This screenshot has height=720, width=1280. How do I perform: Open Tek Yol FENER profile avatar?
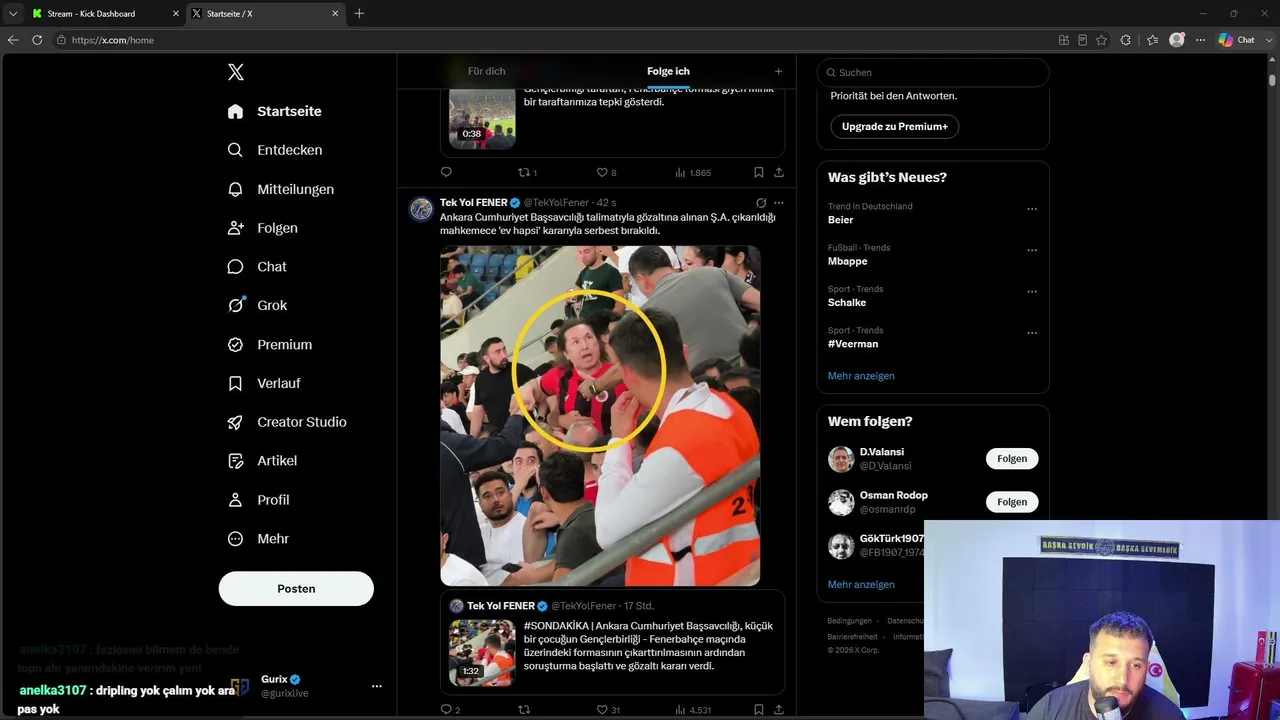click(421, 209)
